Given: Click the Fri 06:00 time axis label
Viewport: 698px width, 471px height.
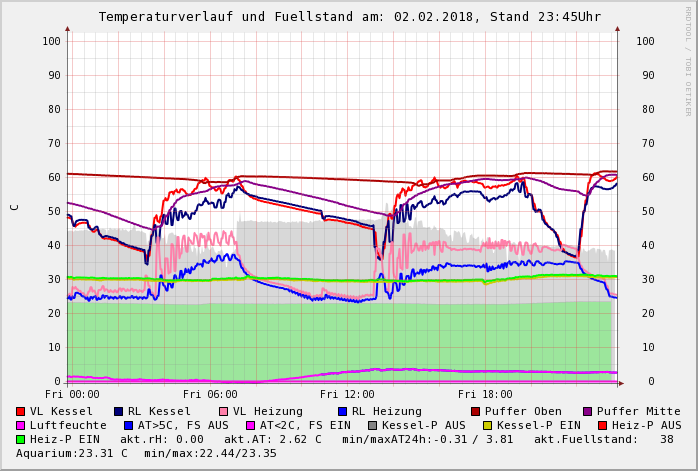Looking at the screenshot, I should point(210,394).
